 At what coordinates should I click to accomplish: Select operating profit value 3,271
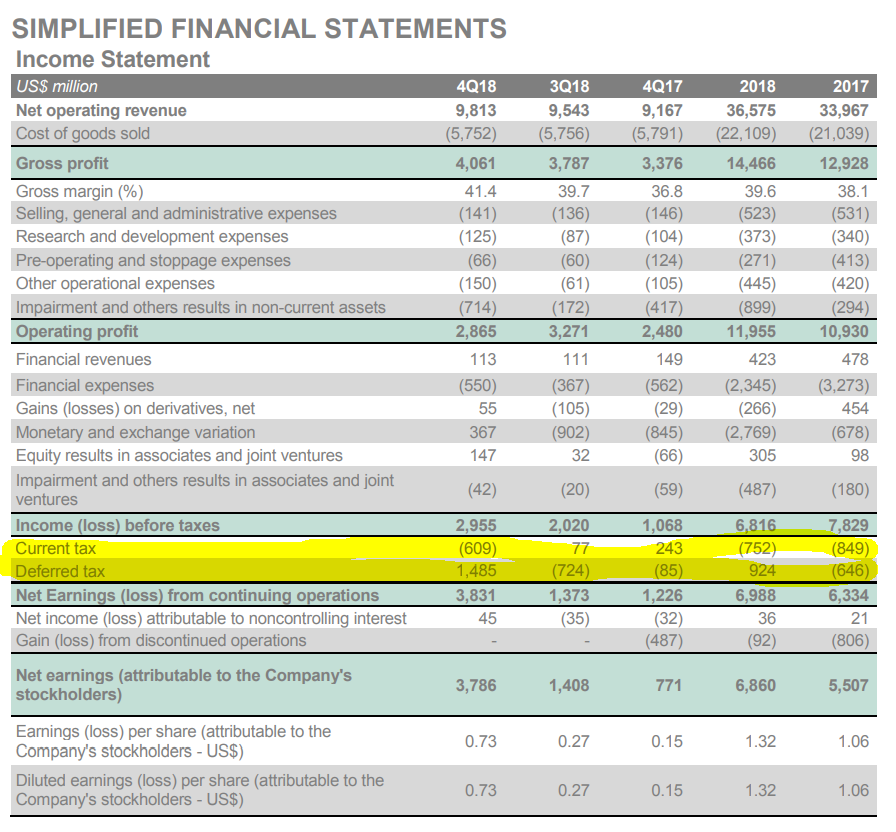point(569,331)
